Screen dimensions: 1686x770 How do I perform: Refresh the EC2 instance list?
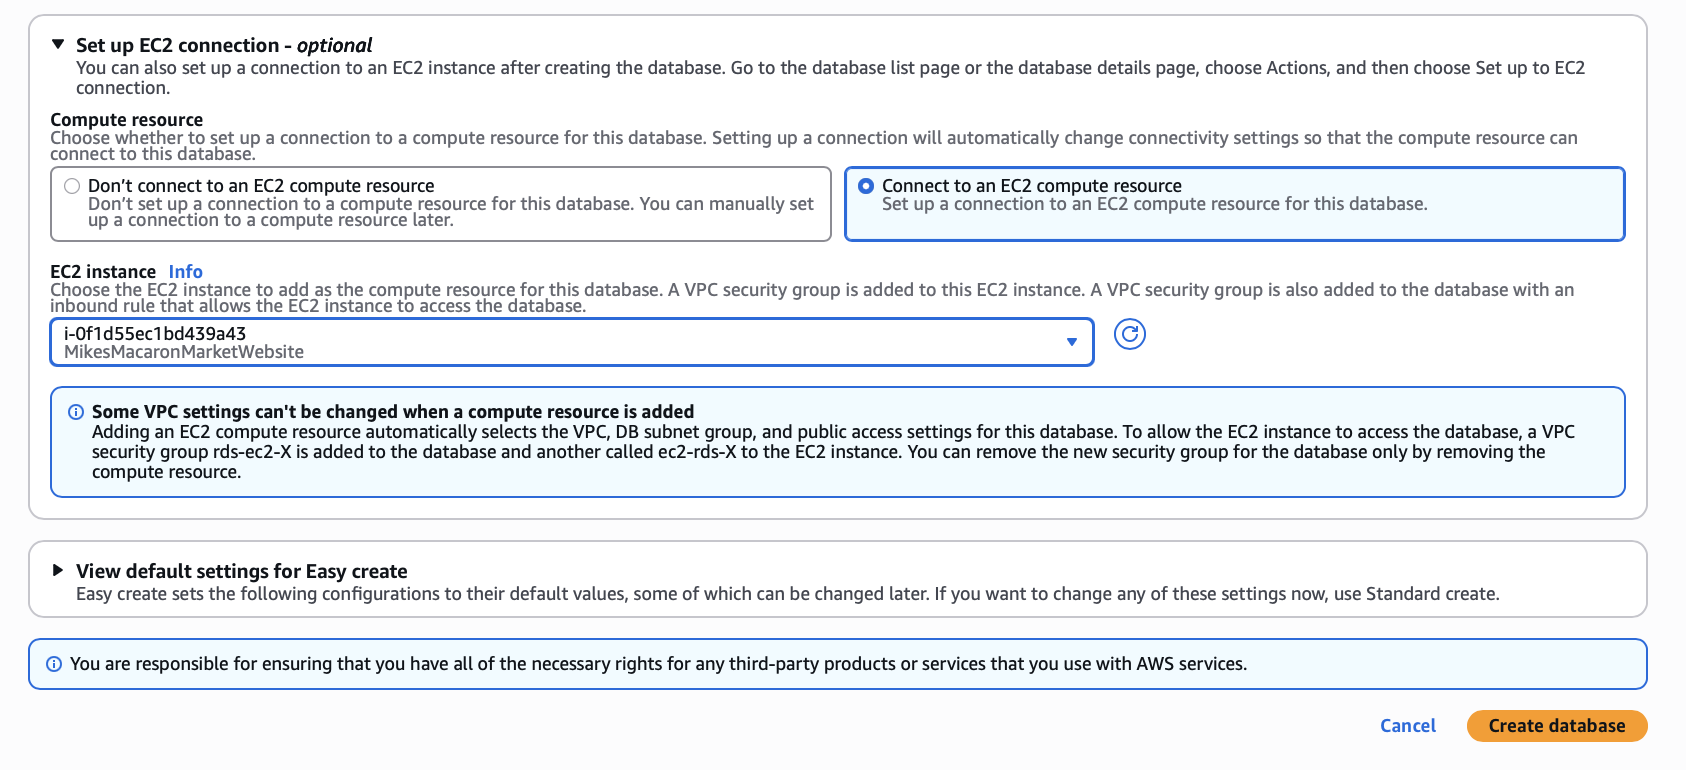click(1129, 334)
